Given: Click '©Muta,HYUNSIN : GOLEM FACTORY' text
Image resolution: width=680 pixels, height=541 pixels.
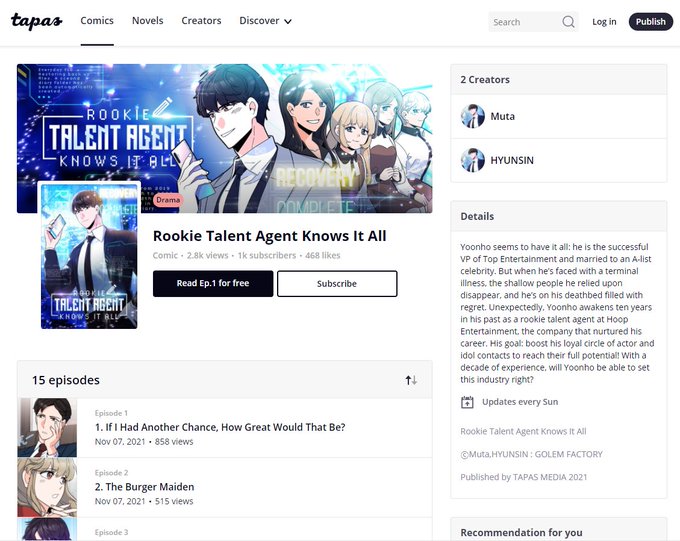Looking at the screenshot, I should pyautogui.click(x=531, y=454).
